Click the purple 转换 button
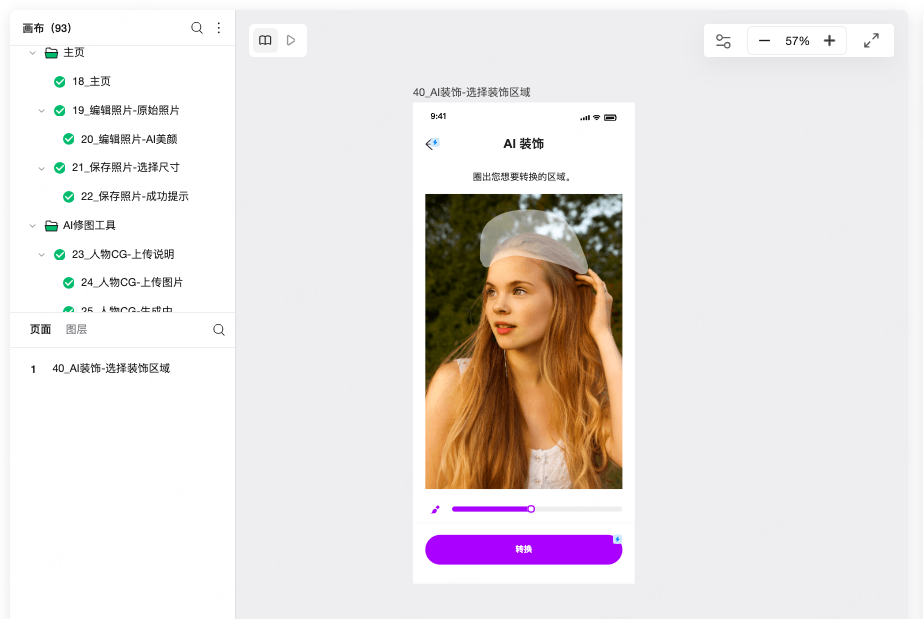This screenshot has width=924, height=619. pyautogui.click(x=523, y=549)
